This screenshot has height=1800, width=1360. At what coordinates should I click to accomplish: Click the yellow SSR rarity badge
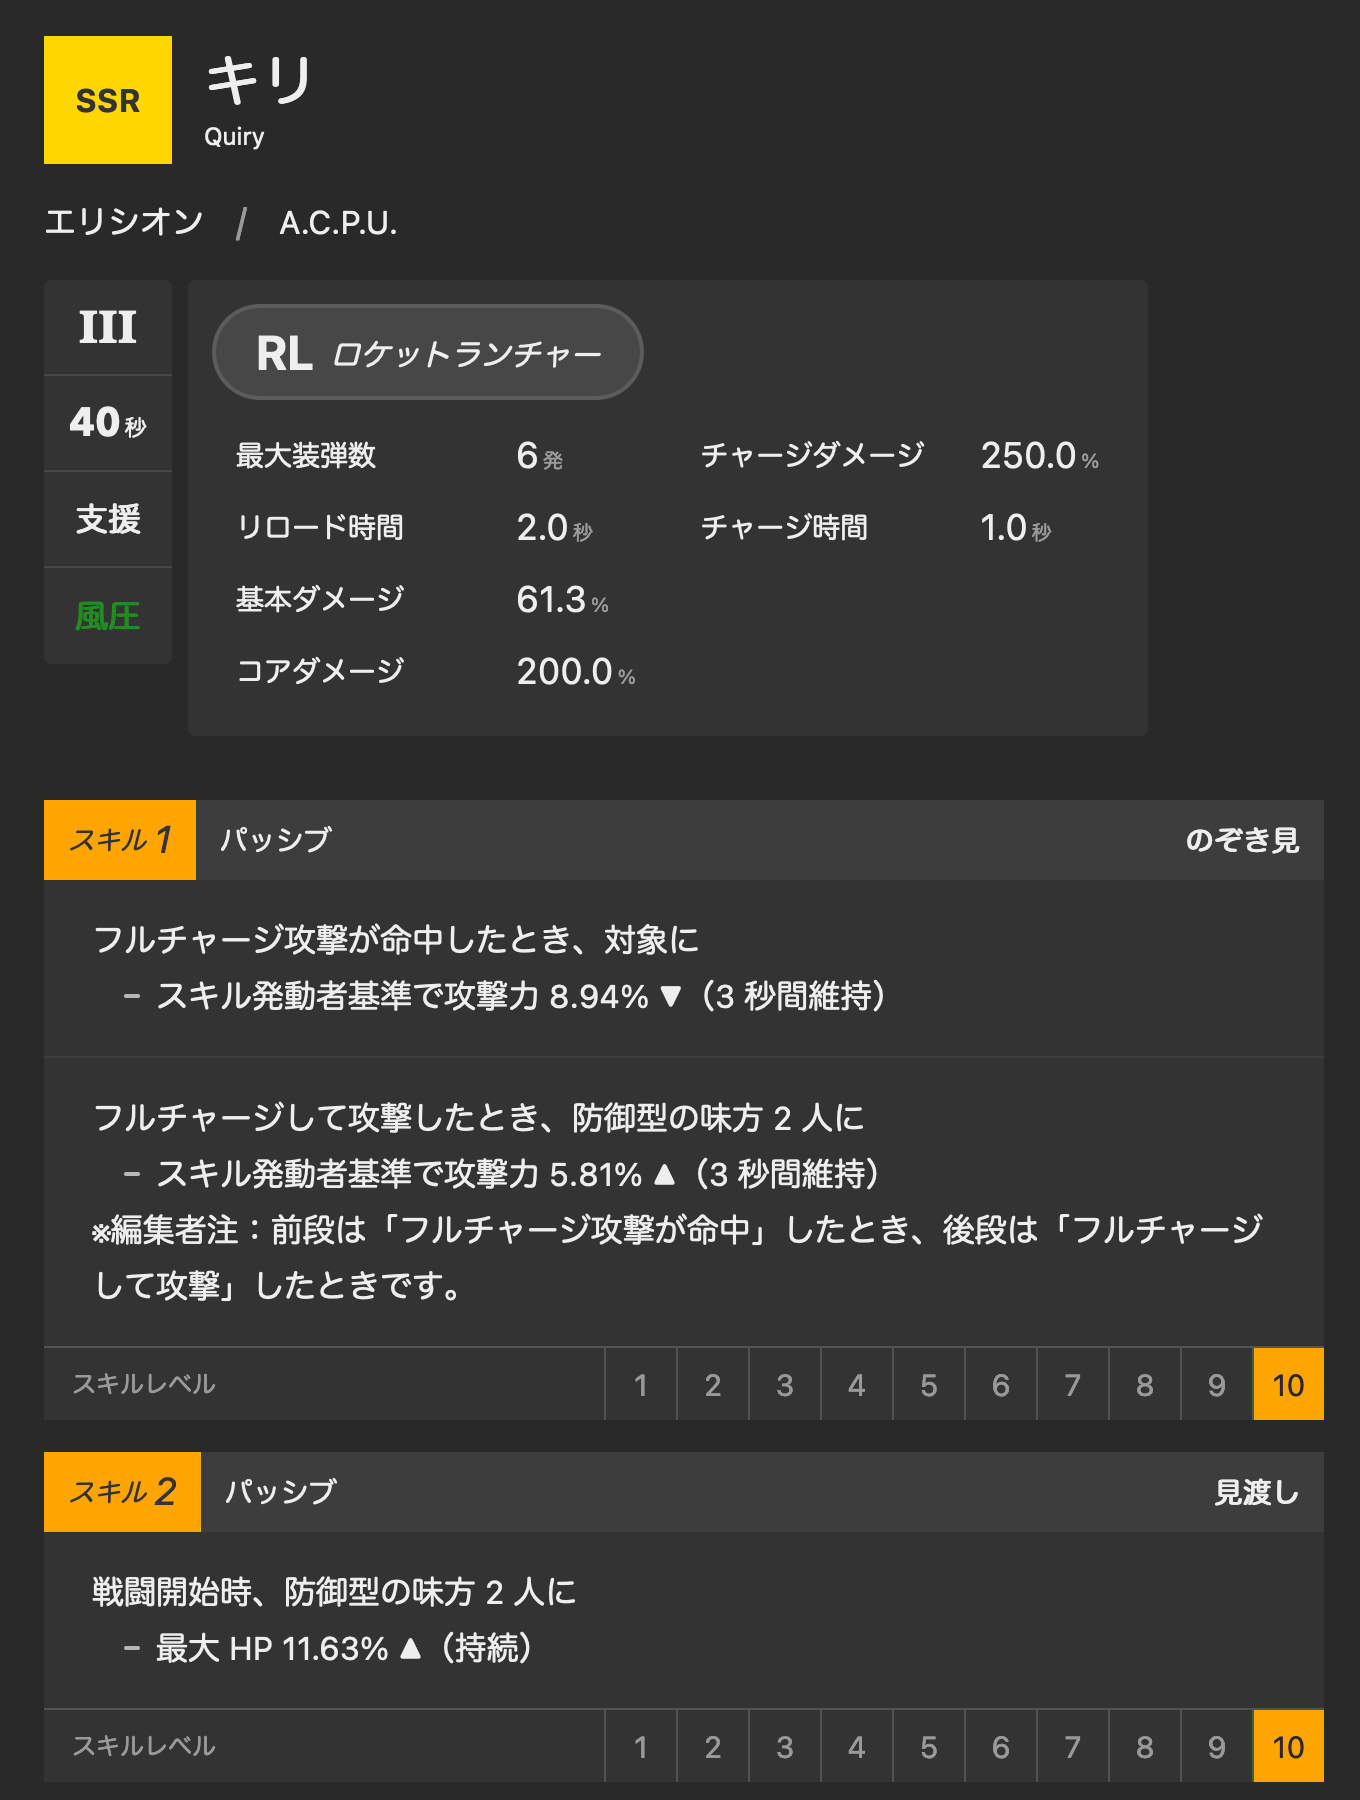(x=108, y=100)
